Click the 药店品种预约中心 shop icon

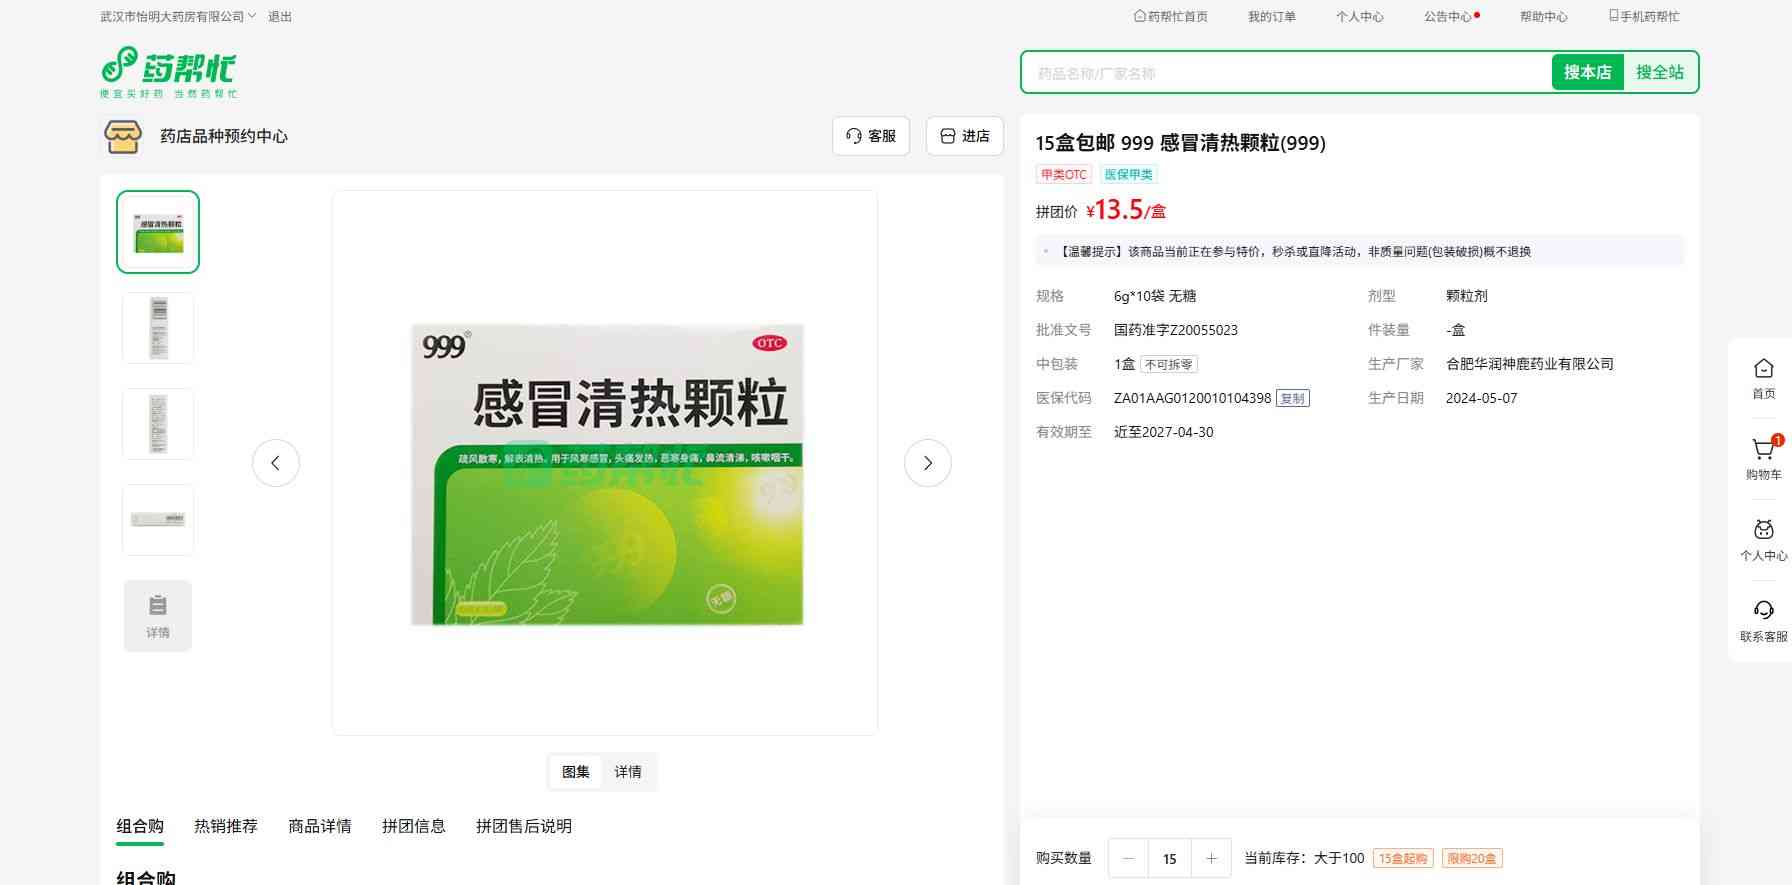point(123,136)
